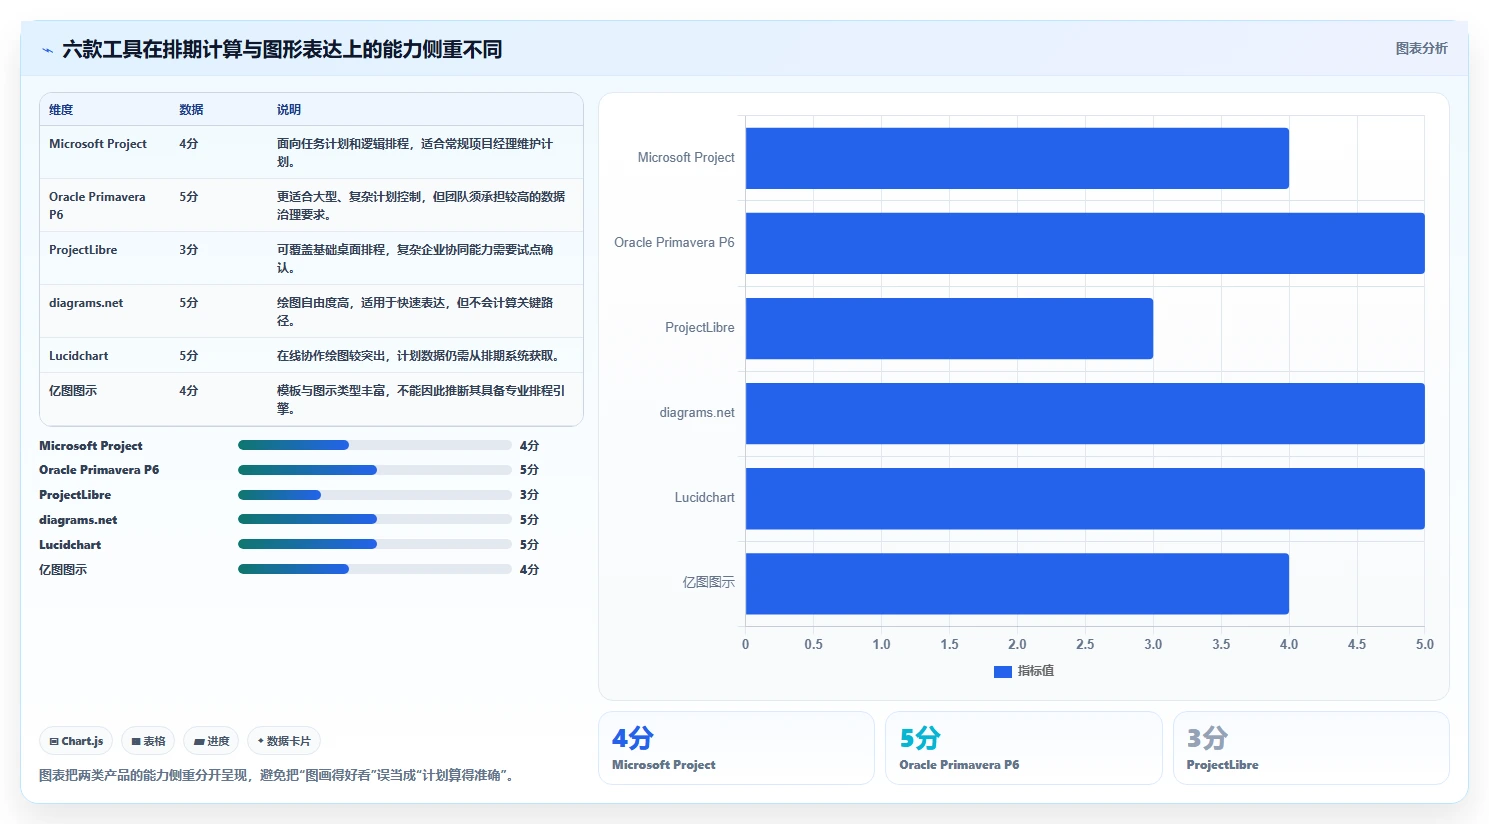Click the footer note starting 图表把两类产品
This screenshot has height=824, width=1489.
click(x=279, y=776)
